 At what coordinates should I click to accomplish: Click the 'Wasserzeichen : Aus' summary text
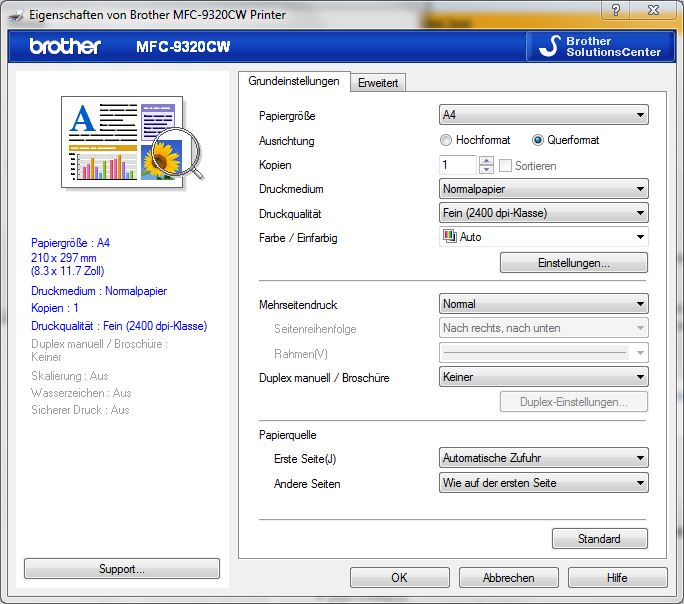81,393
